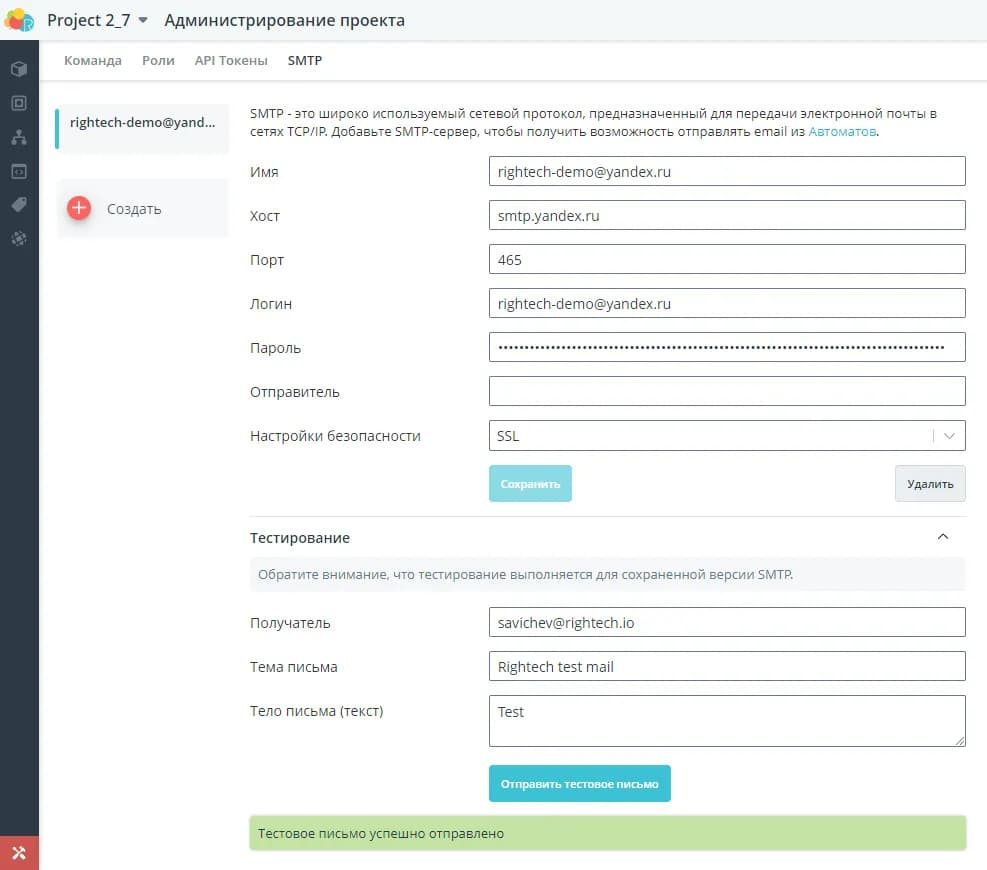
Task: Open the globe icon in sidebar
Action: tap(19, 239)
